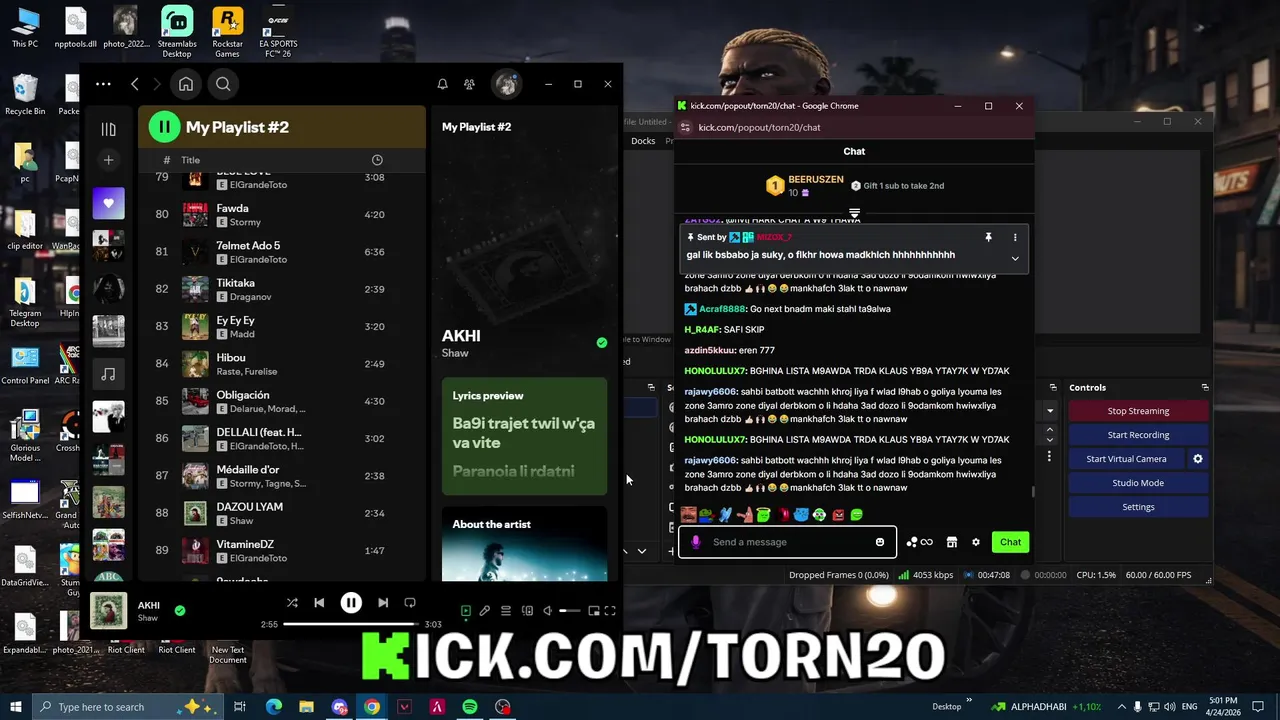Image resolution: width=1280 pixels, height=720 pixels.
Task: Open the Lyrics preview card
Action: (524, 436)
